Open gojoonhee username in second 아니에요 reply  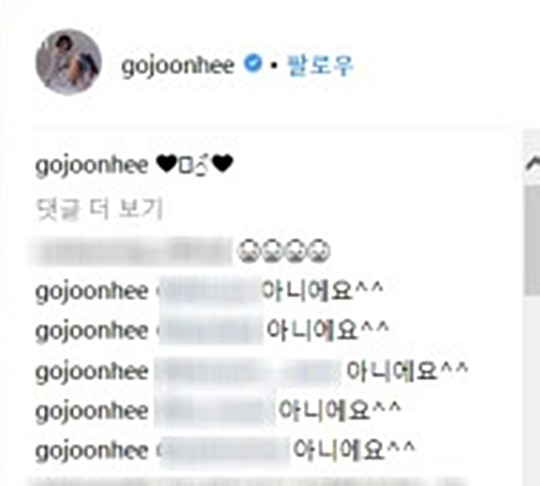point(92,332)
